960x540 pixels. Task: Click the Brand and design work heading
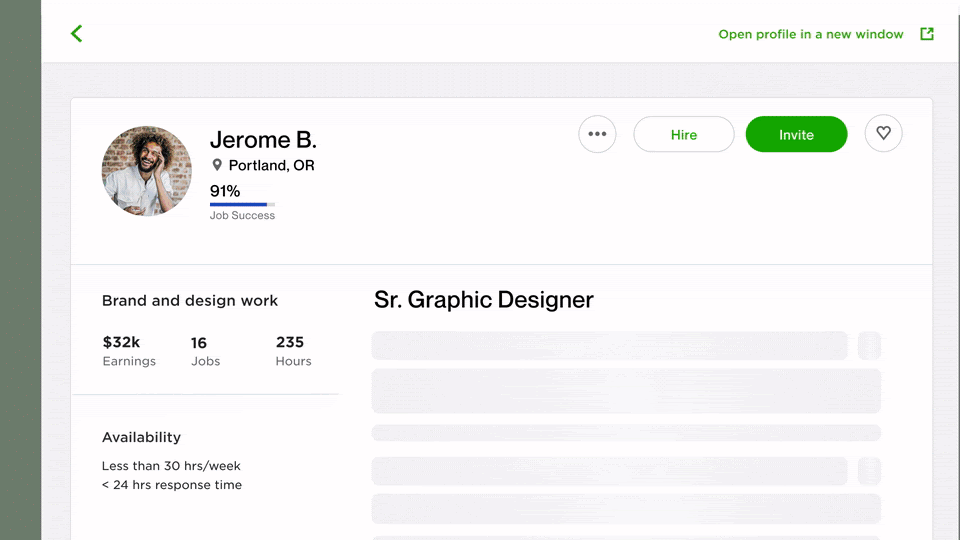coord(190,301)
